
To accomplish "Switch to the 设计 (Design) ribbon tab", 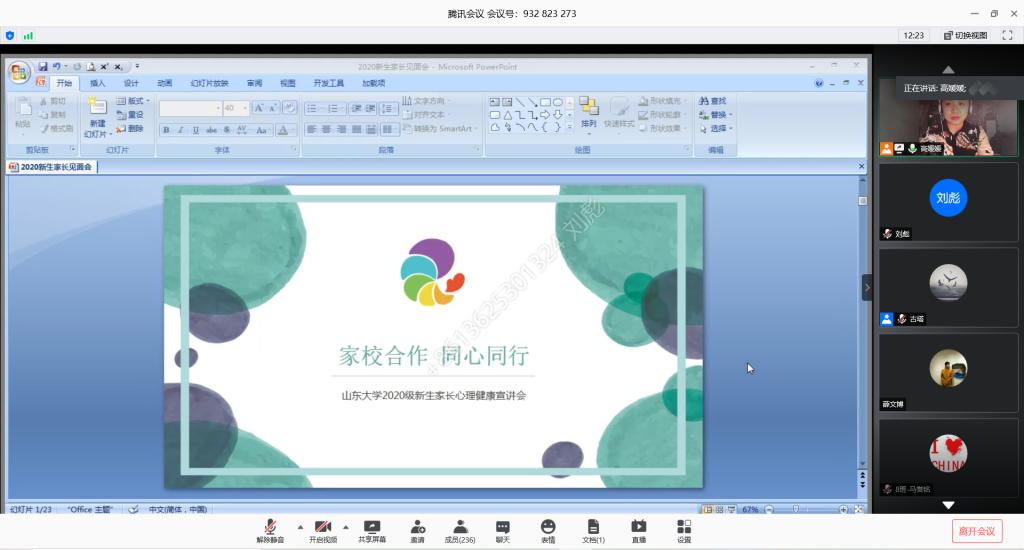I will (131, 83).
